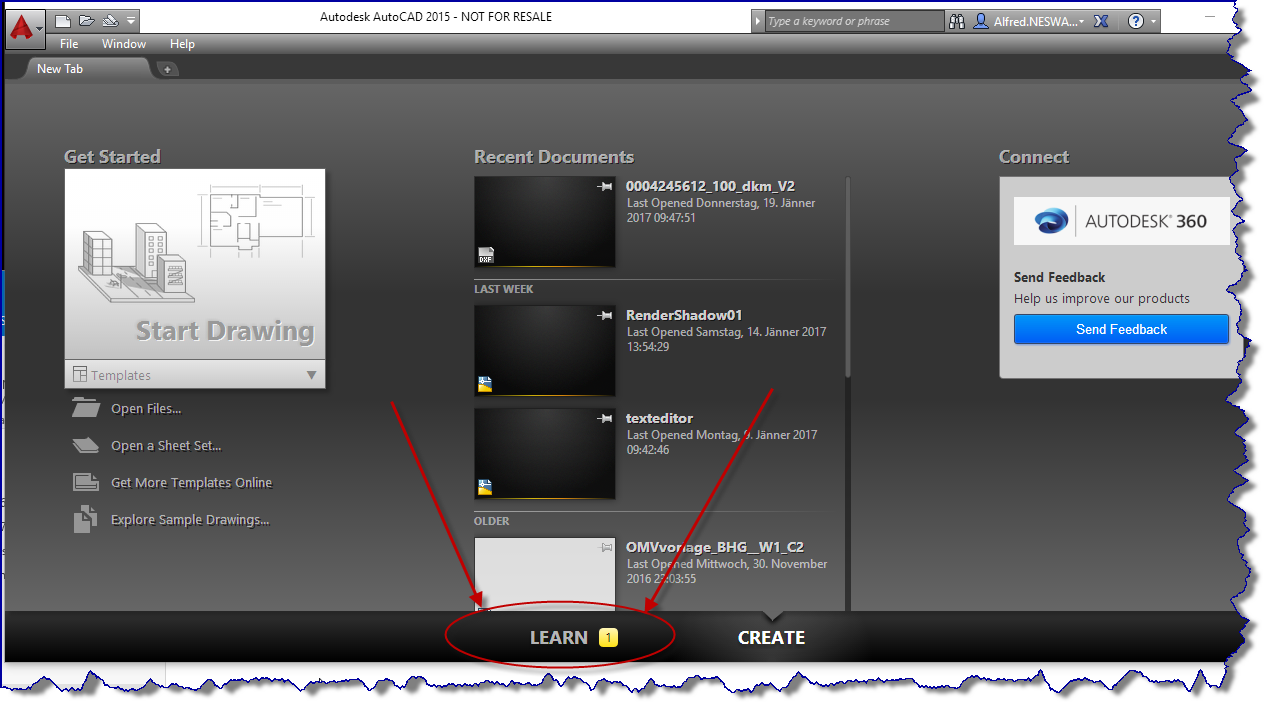Open the AutoCAD application menu
The height and width of the screenshot is (702, 1264).
point(26,27)
